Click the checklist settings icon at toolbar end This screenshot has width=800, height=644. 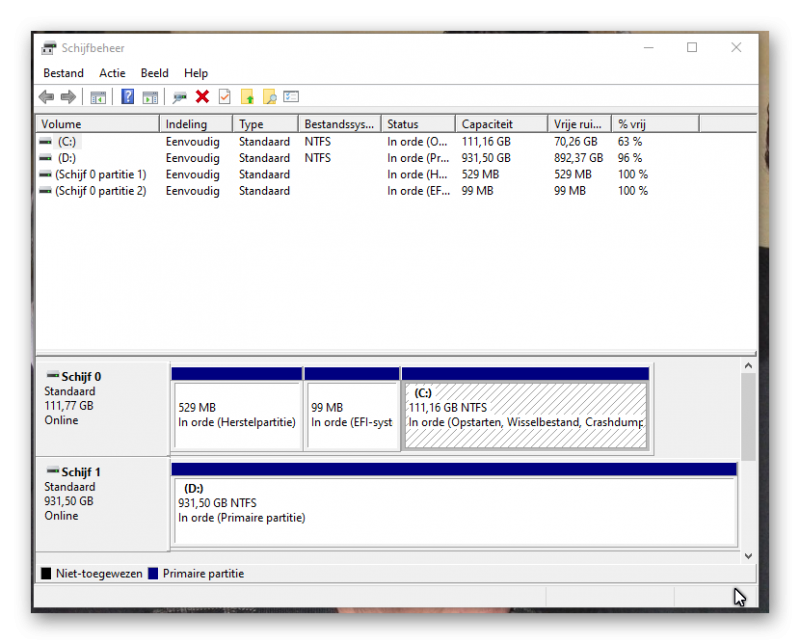click(291, 97)
